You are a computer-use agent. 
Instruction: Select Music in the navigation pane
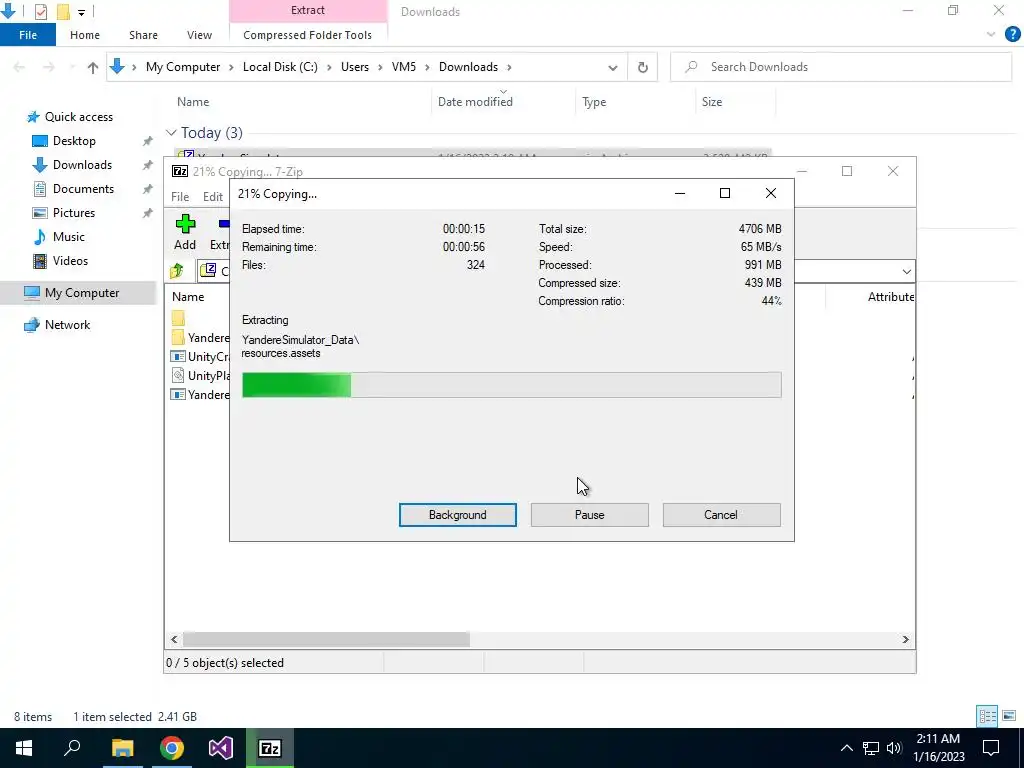[69, 237]
